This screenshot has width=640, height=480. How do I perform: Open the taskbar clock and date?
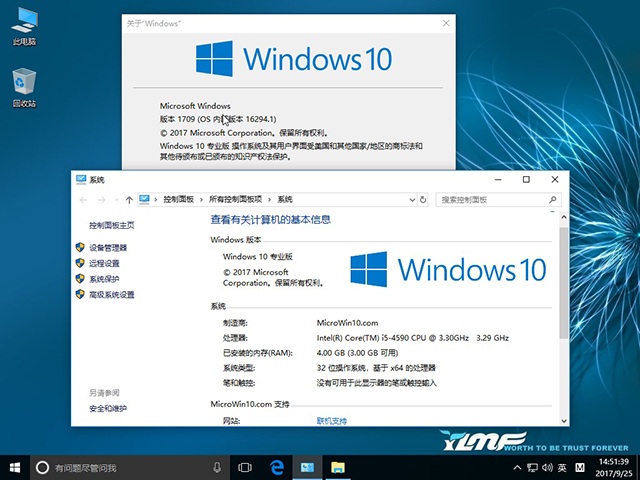click(613, 468)
